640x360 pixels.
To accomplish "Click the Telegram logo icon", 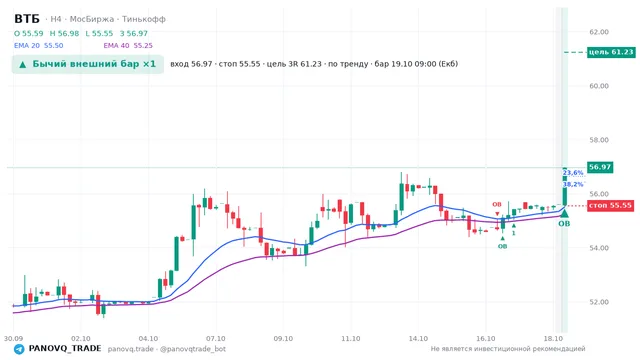I will coord(19,349).
